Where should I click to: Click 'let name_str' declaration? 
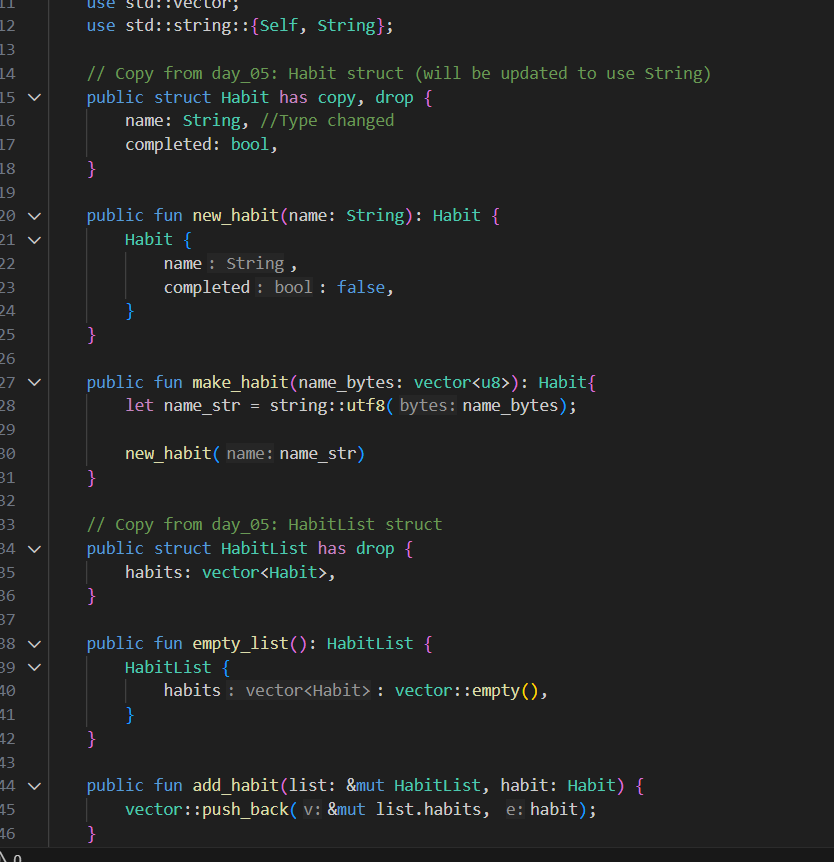[x=183, y=406]
